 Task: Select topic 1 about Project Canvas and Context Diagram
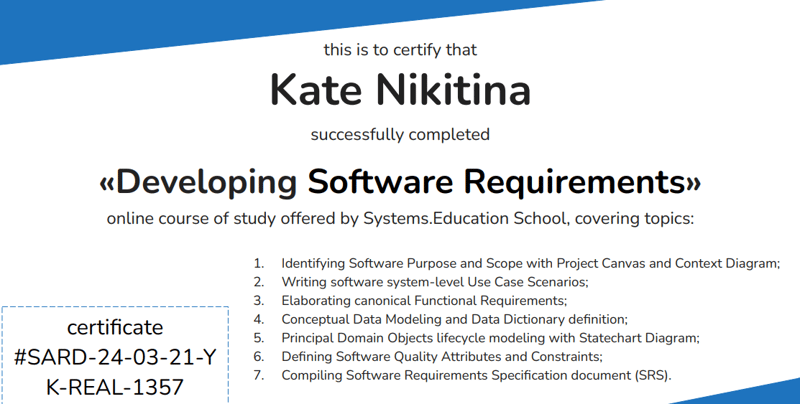529,263
